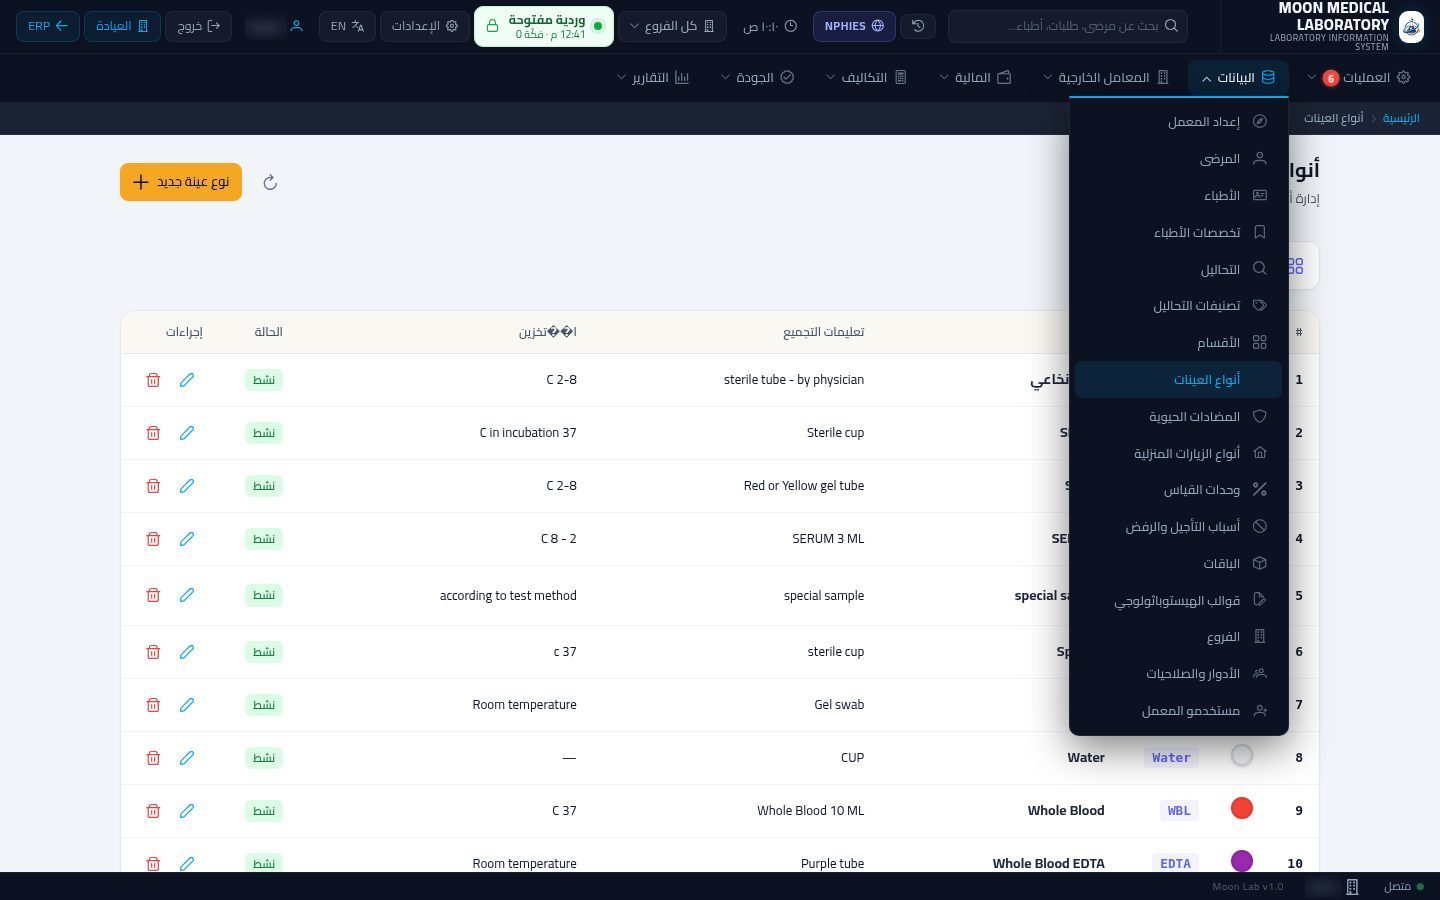Delete the Whole Blood 10 ML row

pyautogui.click(x=153, y=811)
